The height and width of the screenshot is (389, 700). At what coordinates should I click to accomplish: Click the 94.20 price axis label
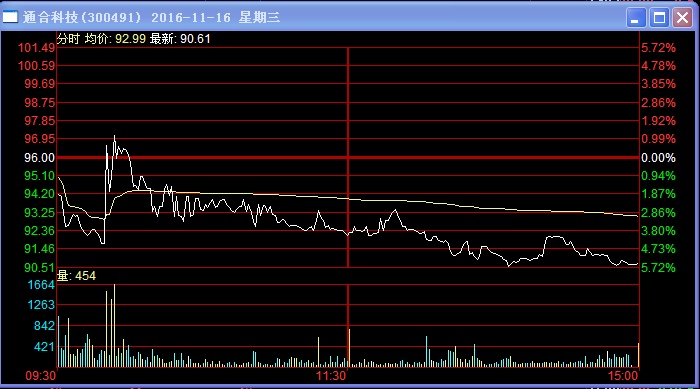pyautogui.click(x=39, y=194)
